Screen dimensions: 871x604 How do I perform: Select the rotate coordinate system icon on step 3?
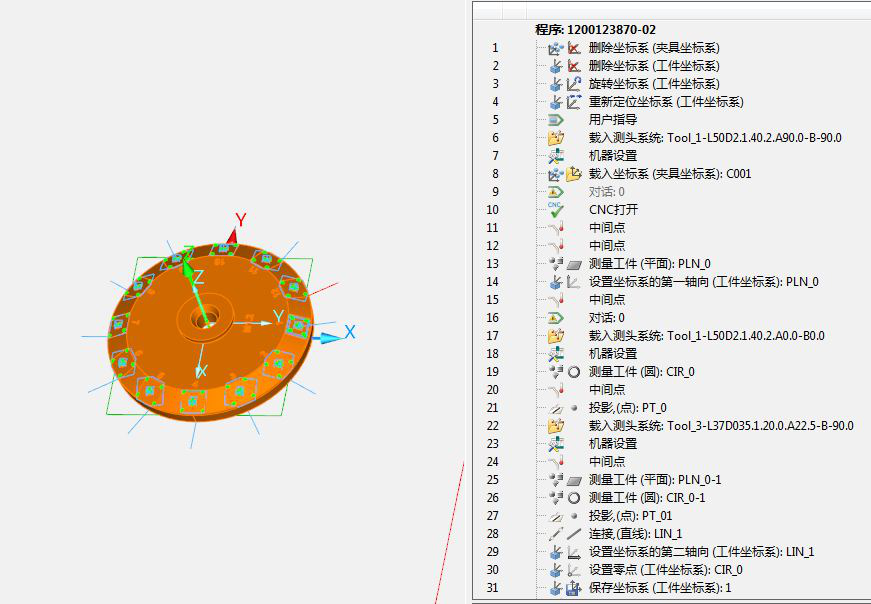[572, 83]
